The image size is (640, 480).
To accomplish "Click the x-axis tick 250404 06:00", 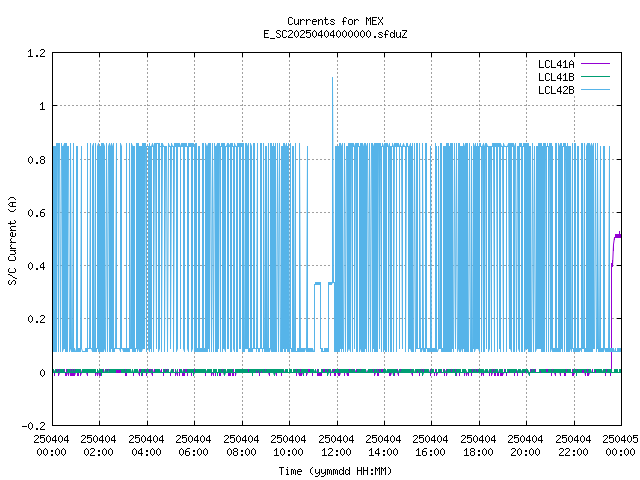I will (193, 446).
